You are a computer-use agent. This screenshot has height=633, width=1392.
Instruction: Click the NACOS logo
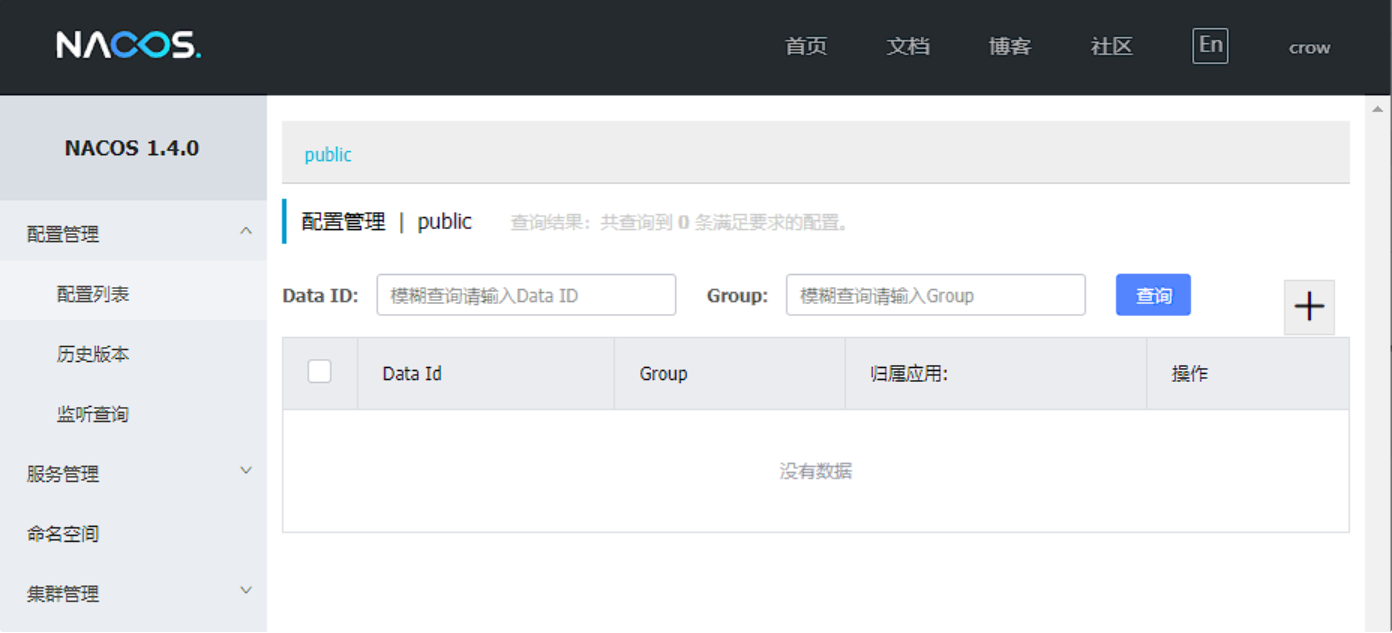tap(128, 45)
